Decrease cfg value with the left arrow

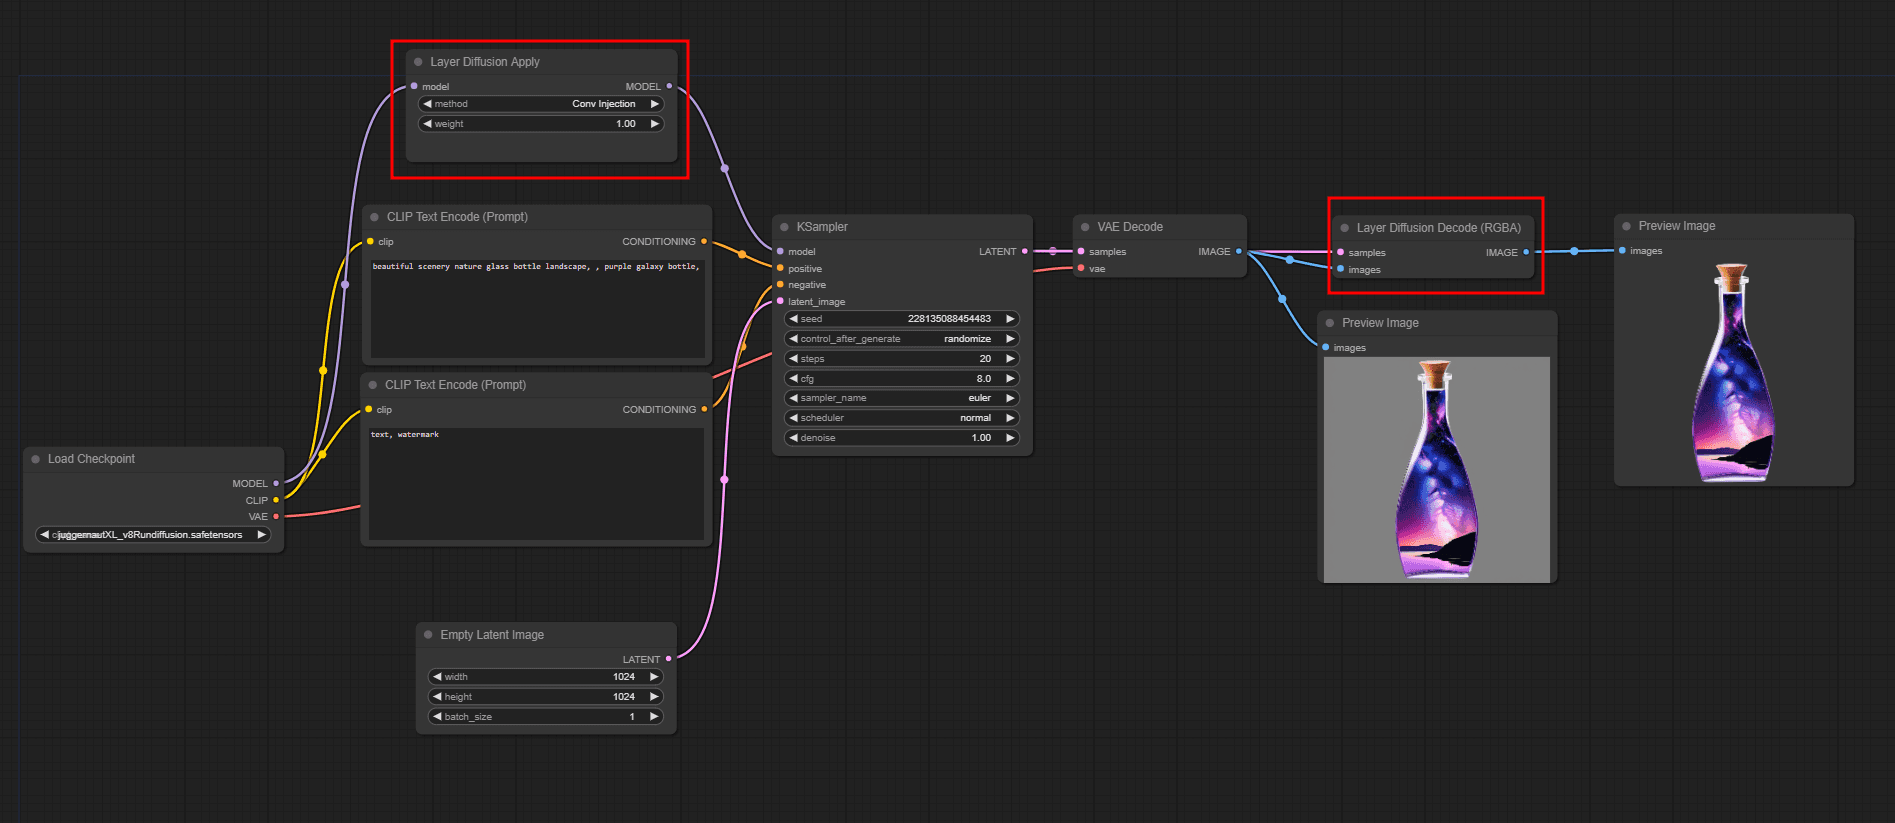click(x=794, y=379)
